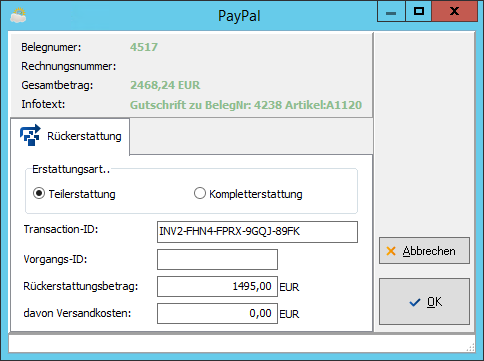Click the weather cloud app icon
The image size is (484, 361).
click(18, 15)
